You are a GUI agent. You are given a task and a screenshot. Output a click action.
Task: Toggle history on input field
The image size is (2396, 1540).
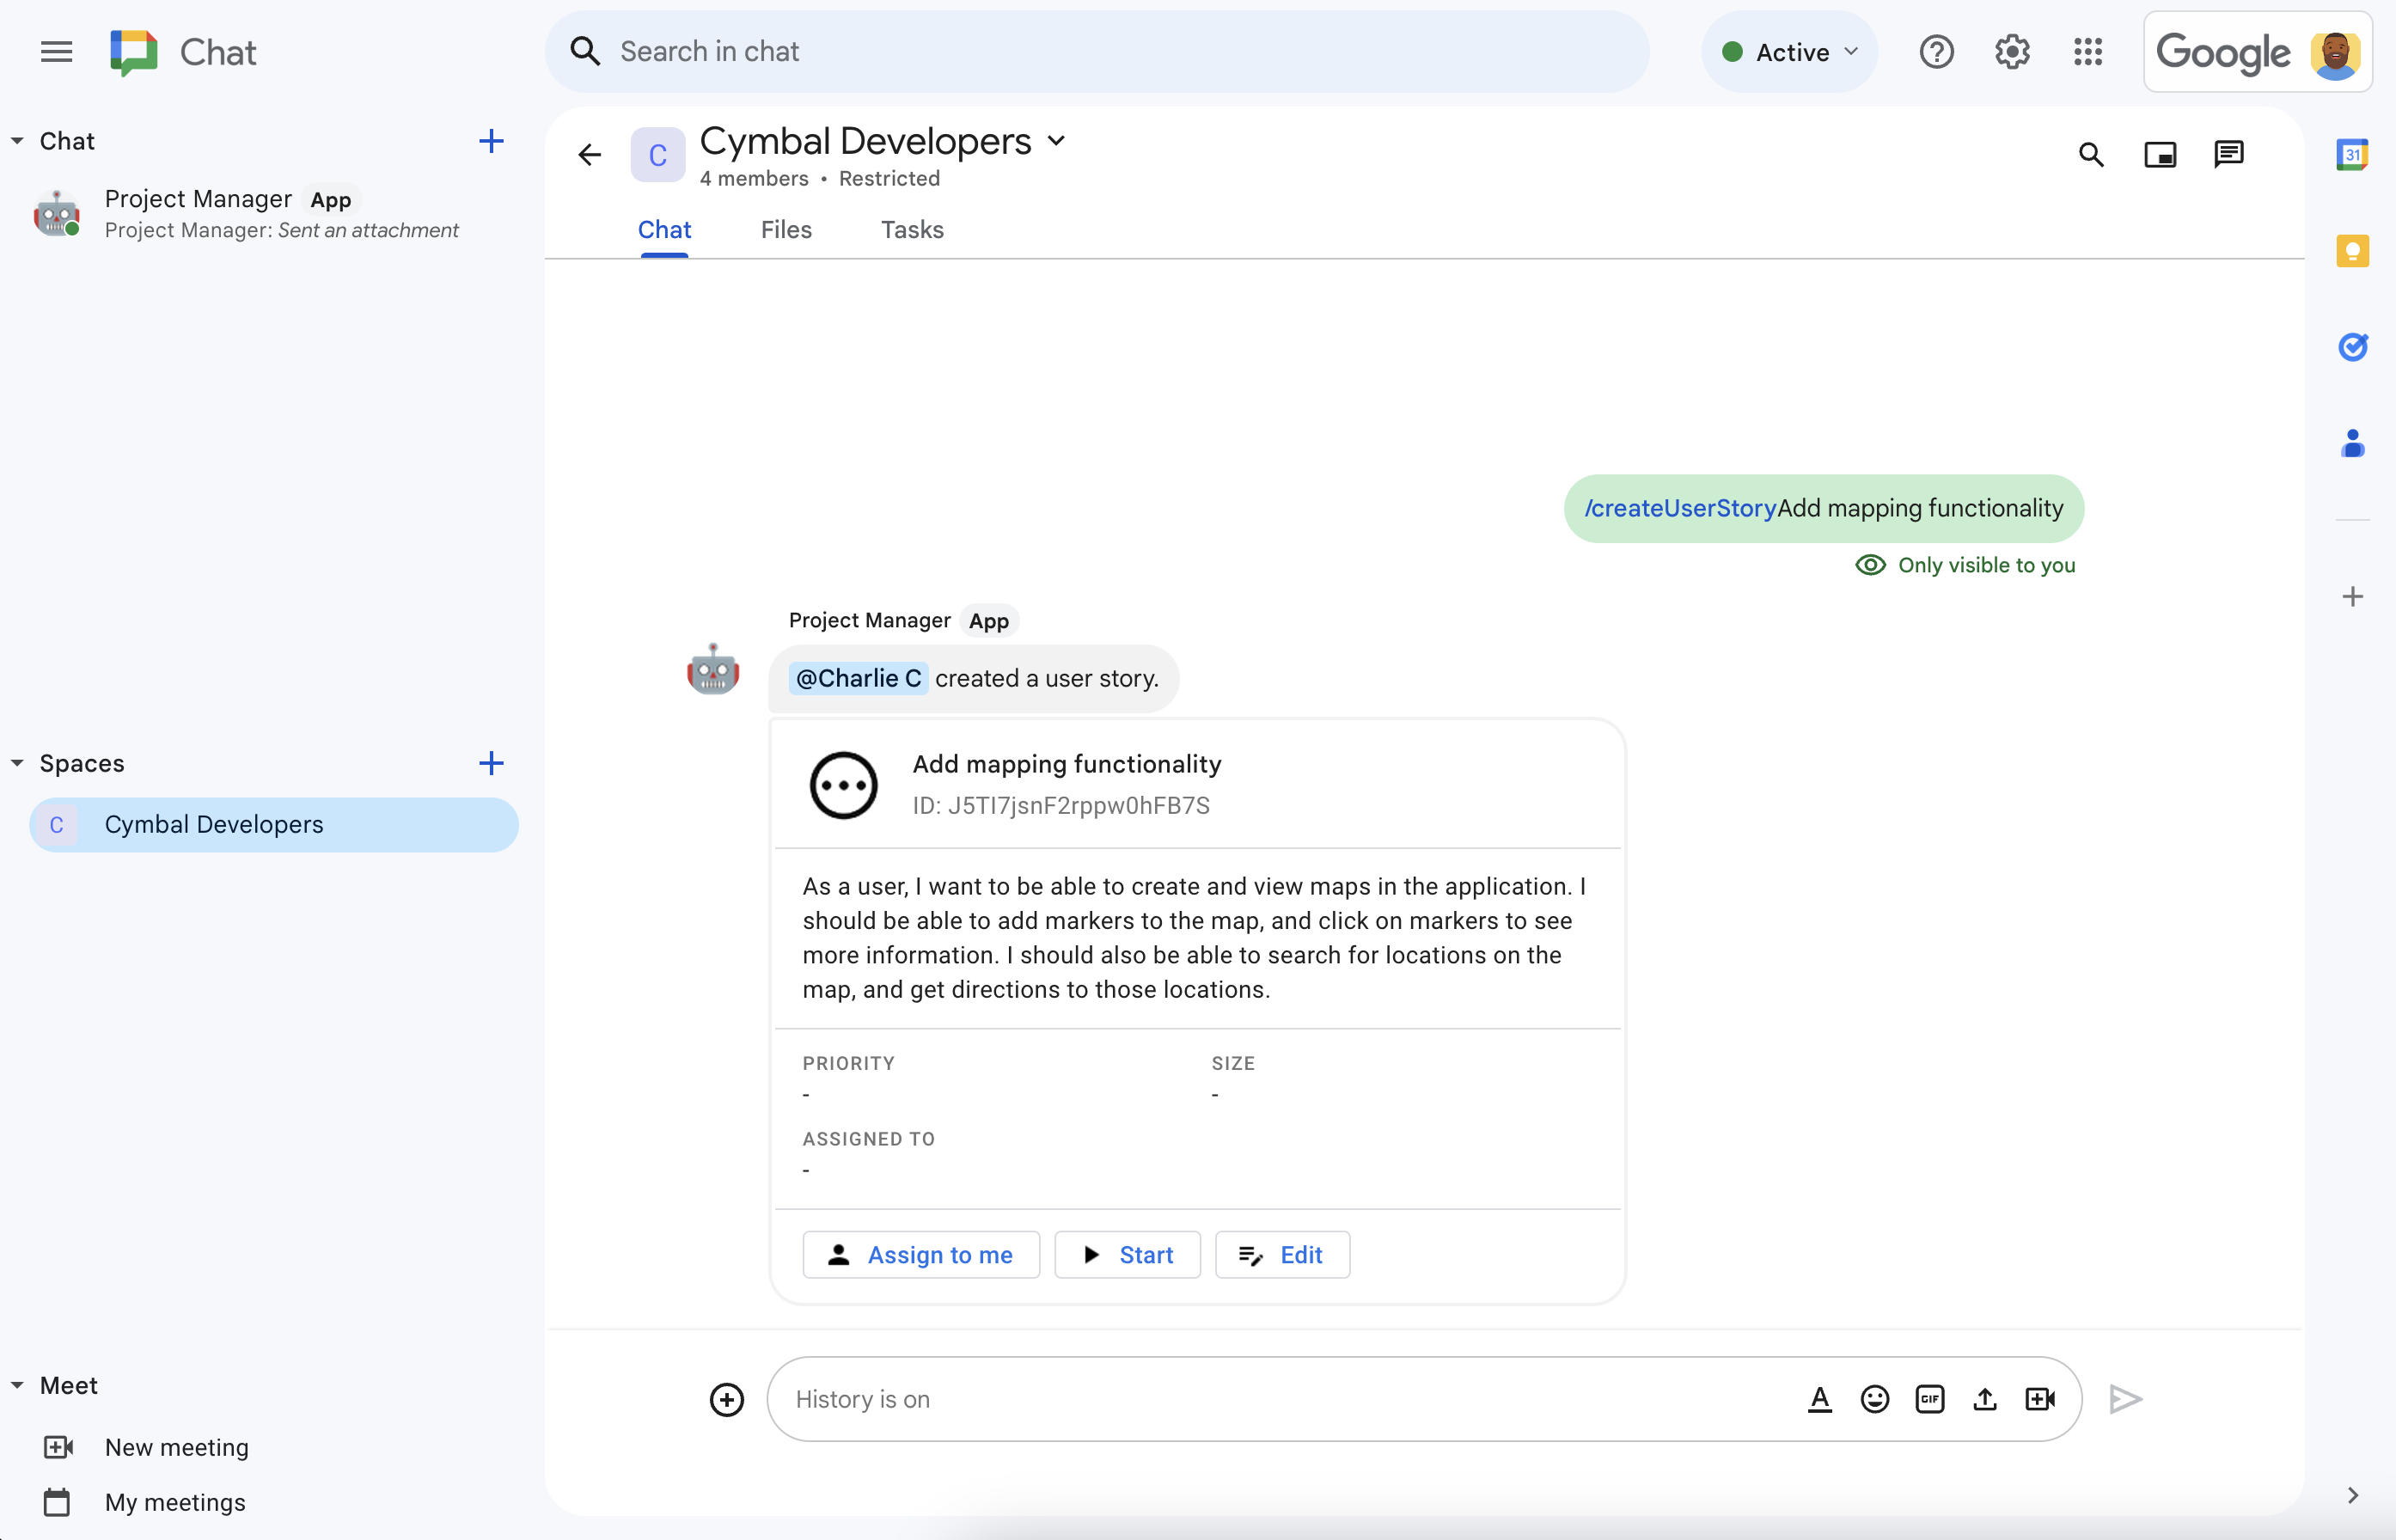click(x=861, y=1398)
